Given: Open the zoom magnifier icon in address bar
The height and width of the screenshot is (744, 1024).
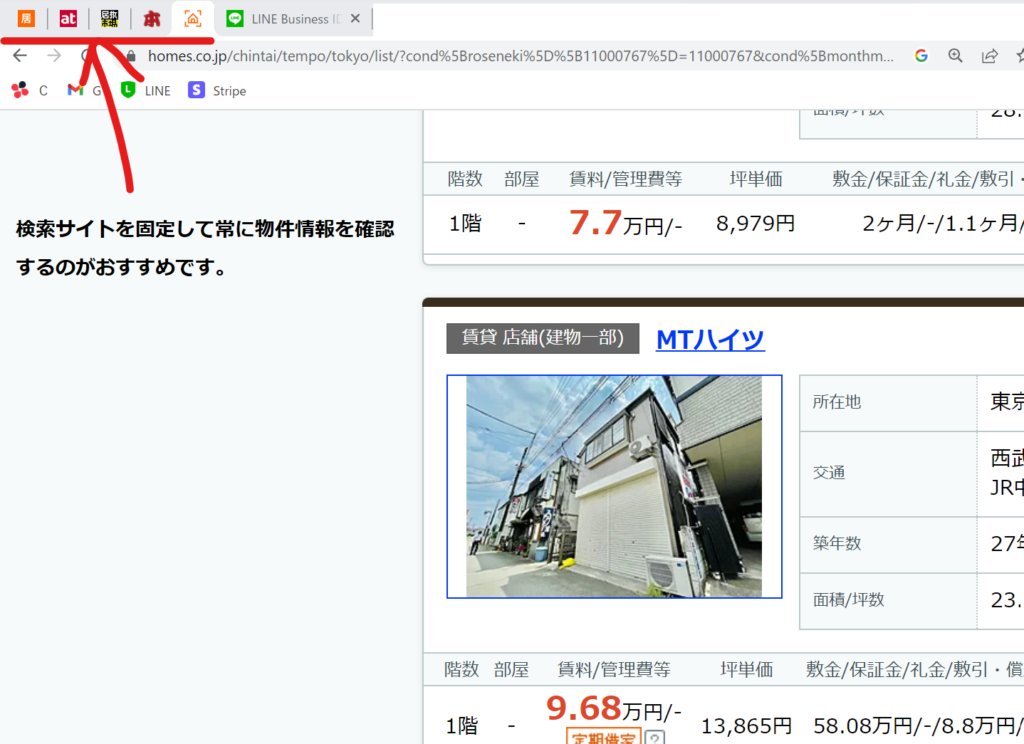Looking at the screenshot, I should click(x=955, y=56).
